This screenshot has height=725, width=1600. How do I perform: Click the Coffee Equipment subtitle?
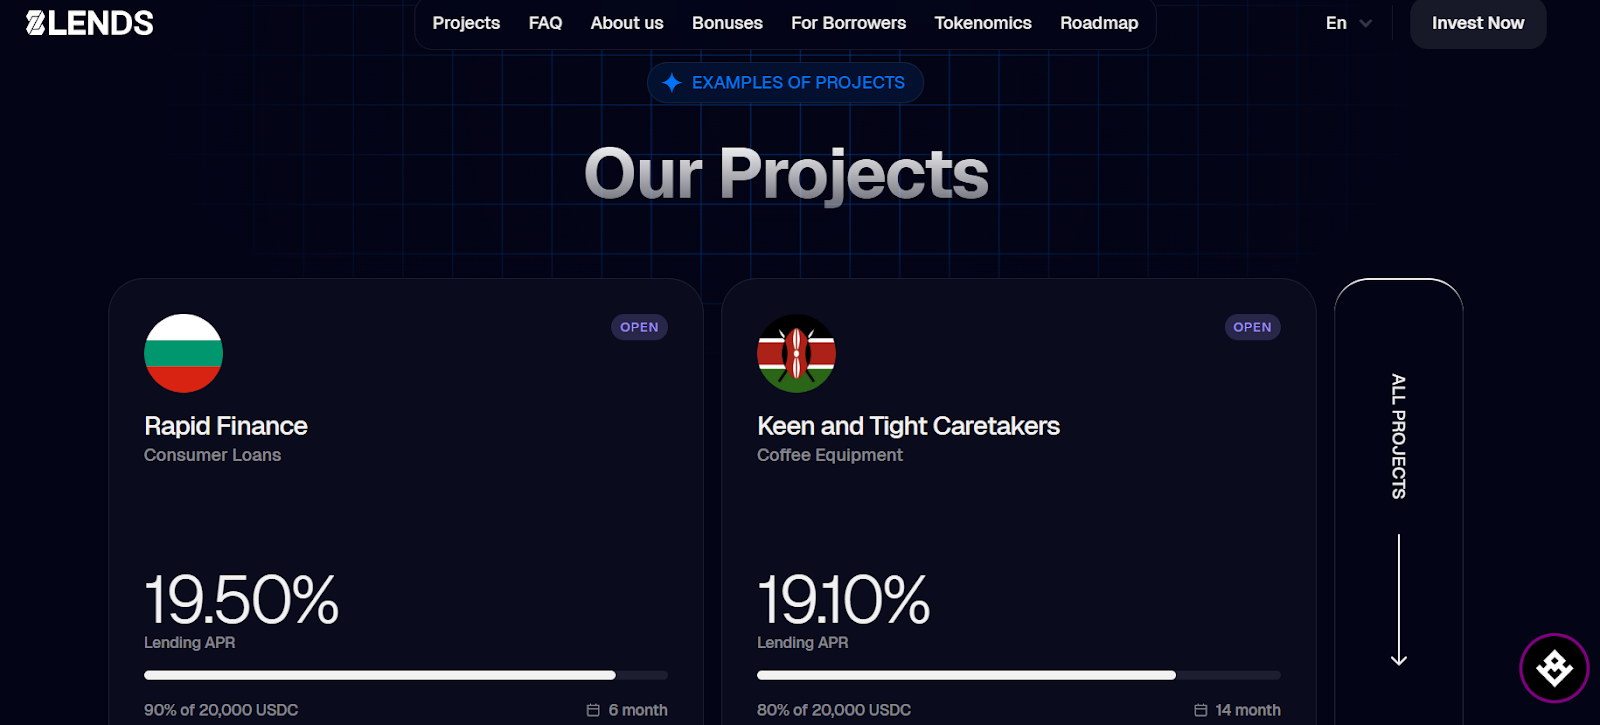(830, 455)
